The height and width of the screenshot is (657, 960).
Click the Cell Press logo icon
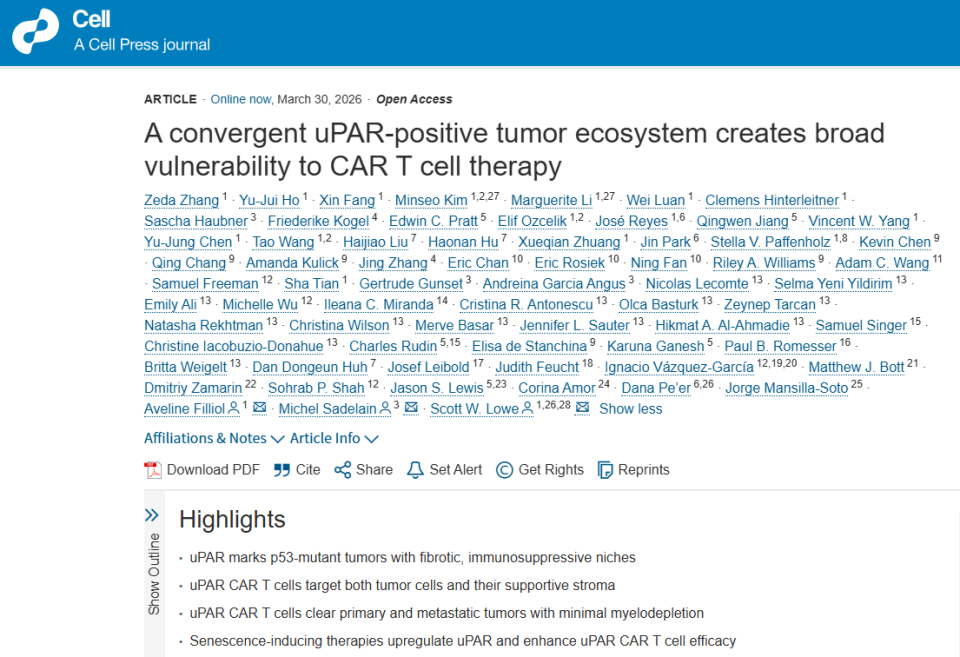point(36,31)
